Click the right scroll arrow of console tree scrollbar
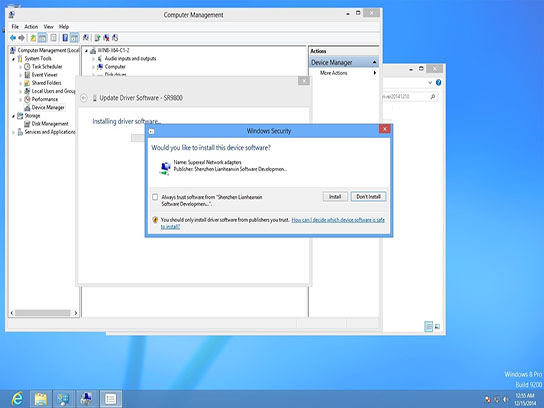 pyautogui.click(x=76, y=313)
